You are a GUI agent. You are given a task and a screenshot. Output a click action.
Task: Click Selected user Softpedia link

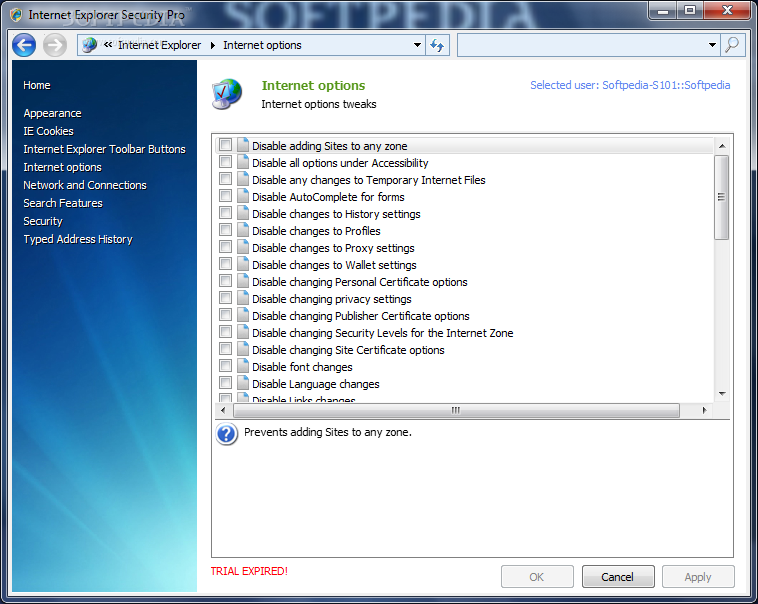coord(630,85)
